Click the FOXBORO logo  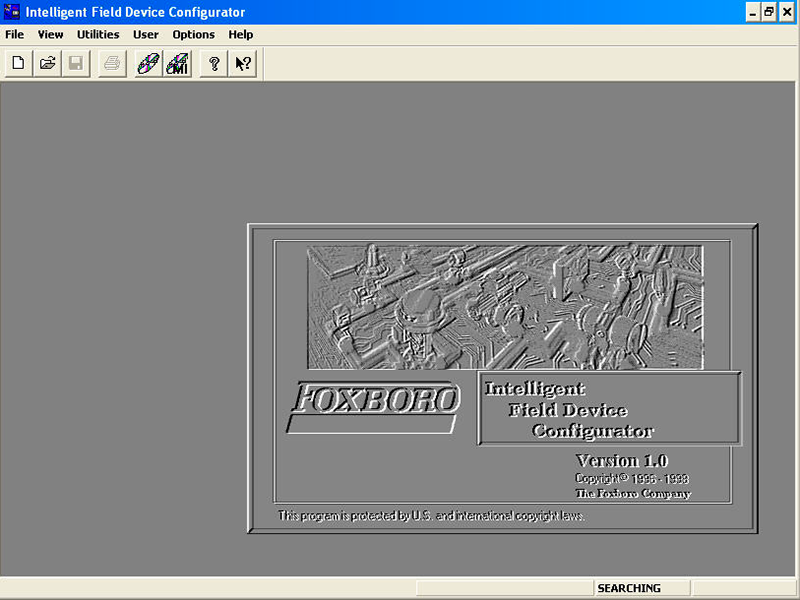coord(373,408)
